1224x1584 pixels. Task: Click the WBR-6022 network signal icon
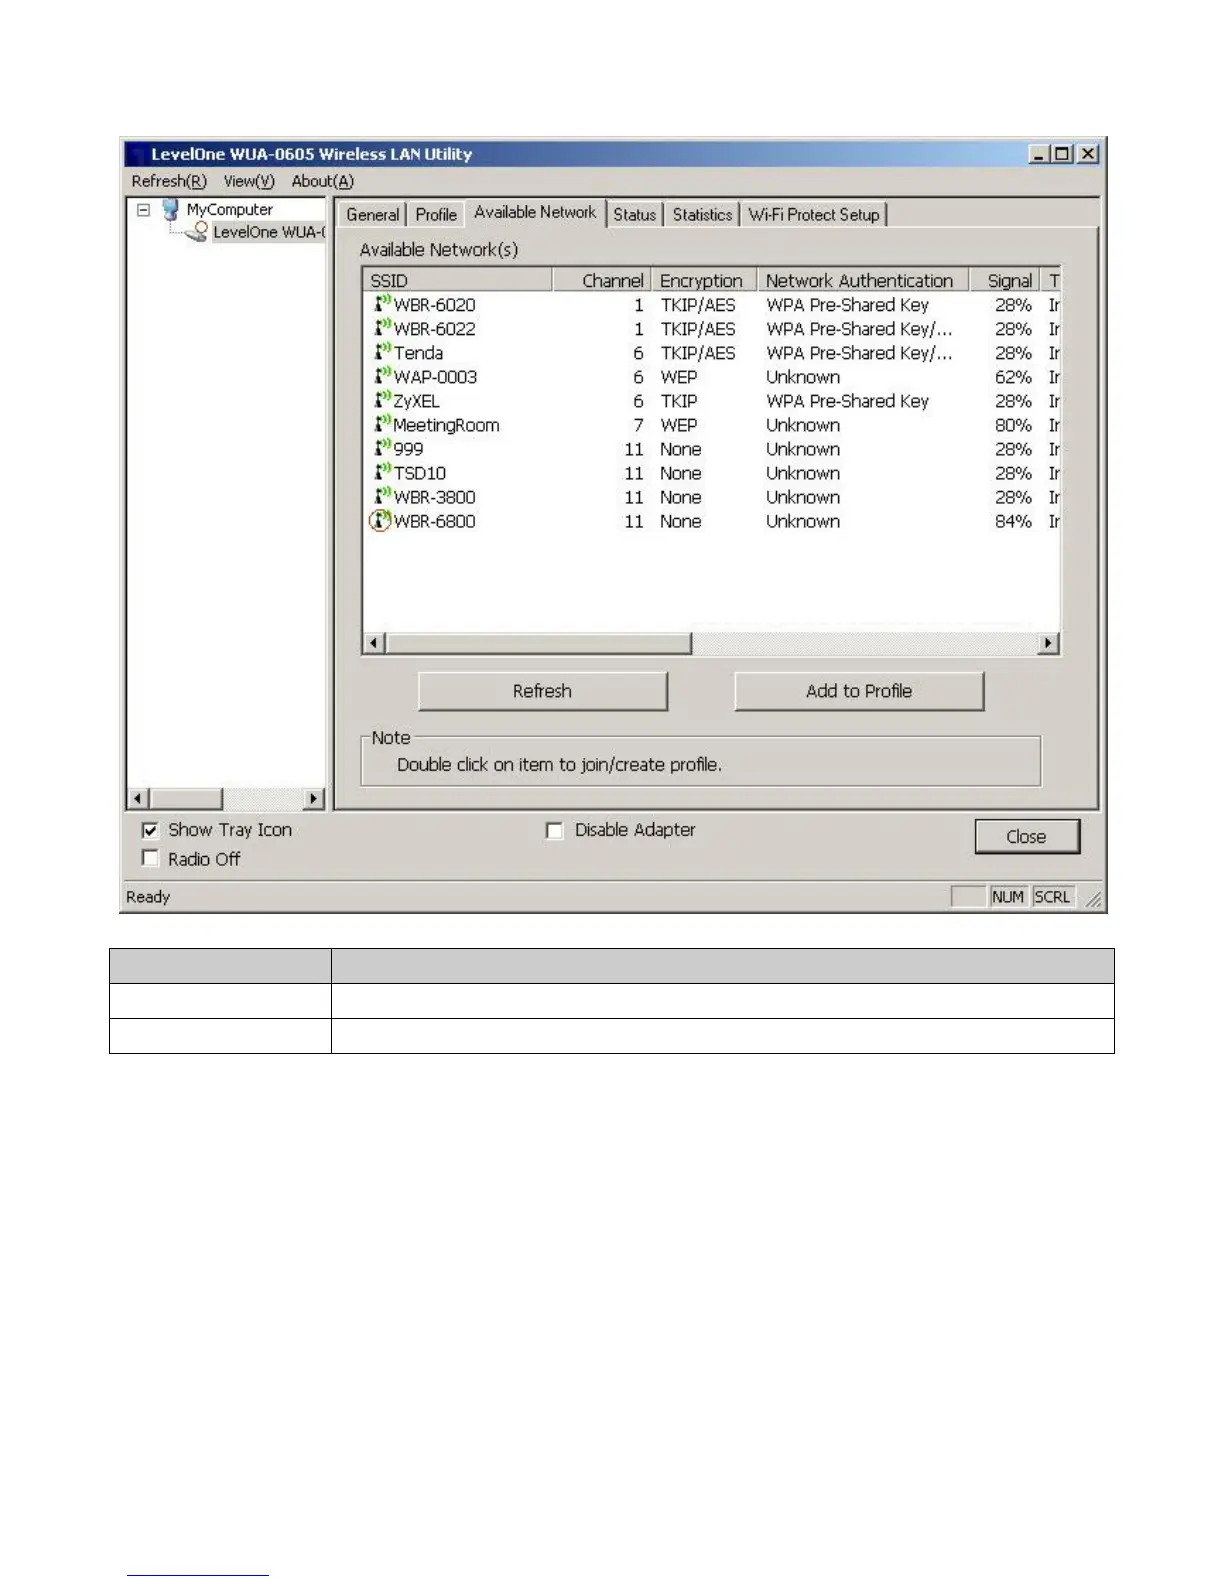[382, 327]
